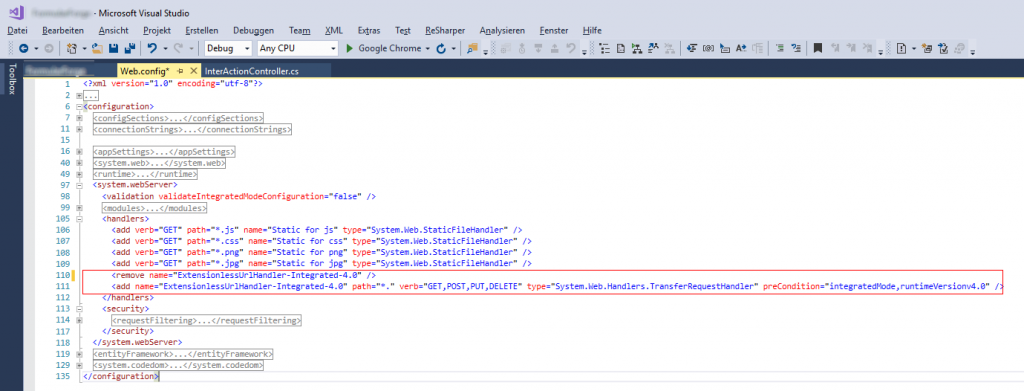Open the Datei menu
1024x391 pixels.
tap(18, 30)
